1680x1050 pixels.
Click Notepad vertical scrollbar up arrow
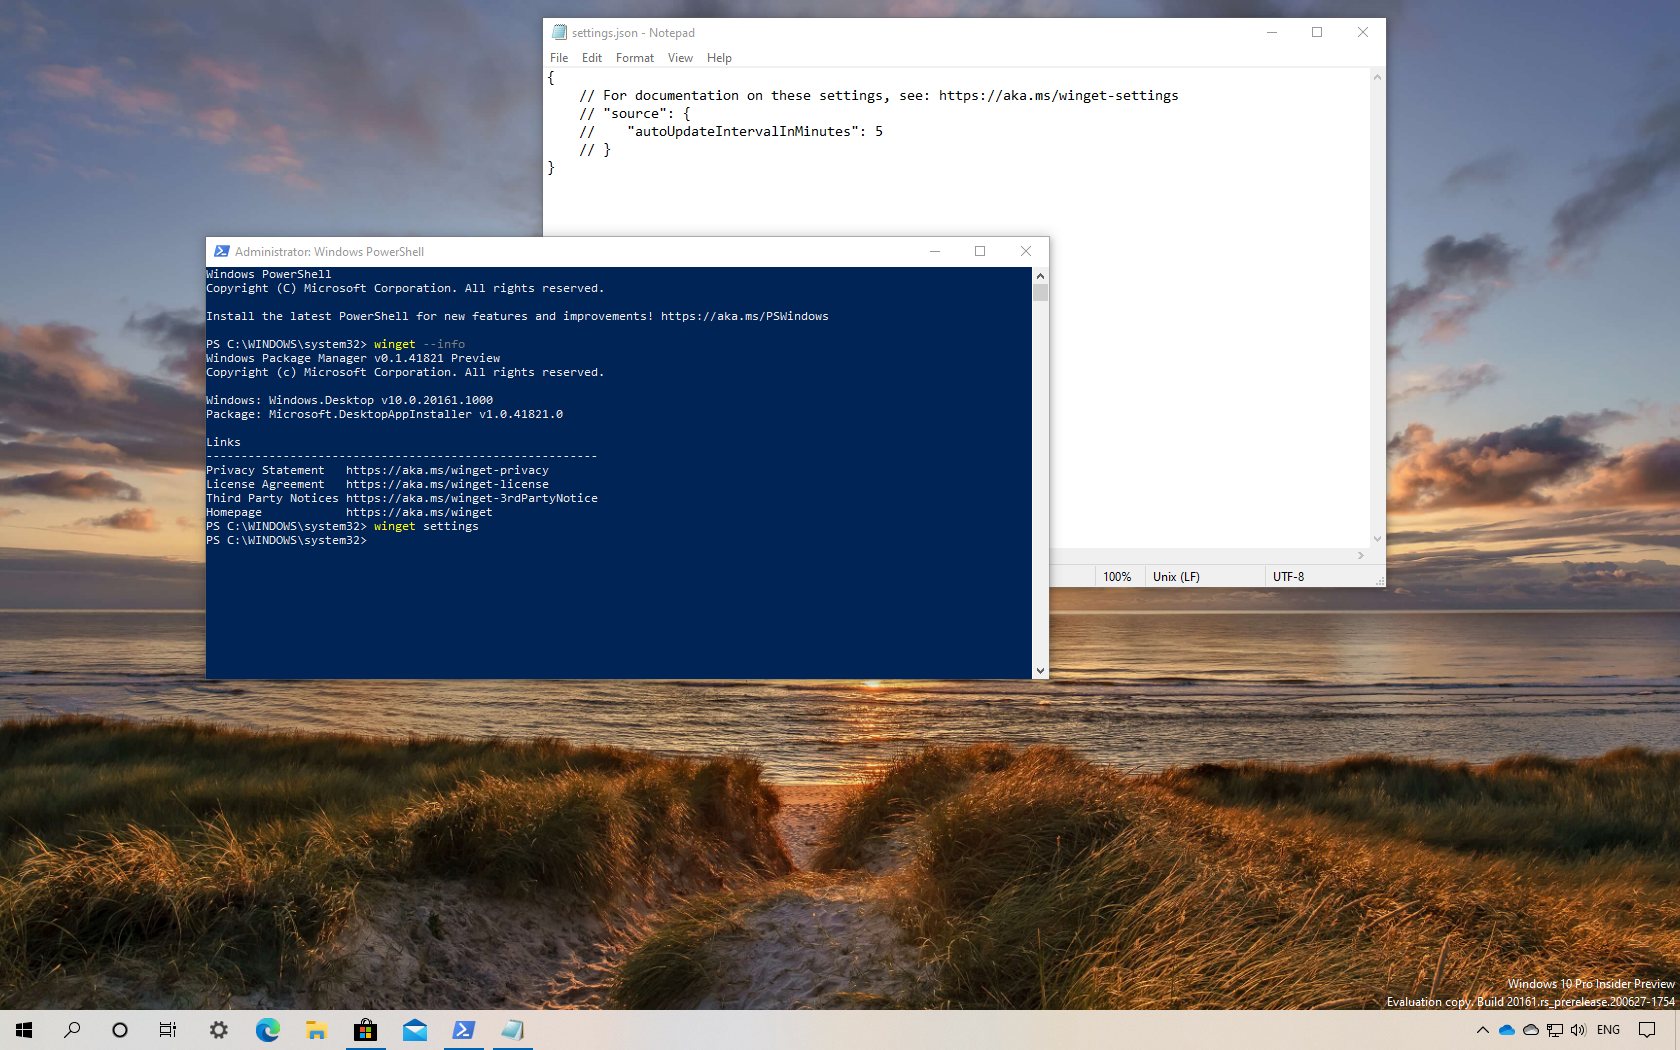click(x=1377, y=77)
